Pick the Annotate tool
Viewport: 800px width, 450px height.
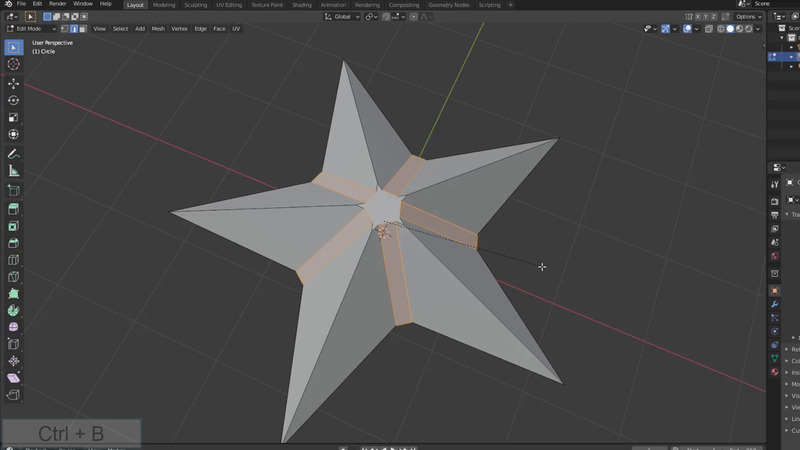click(x=14, y=154)
